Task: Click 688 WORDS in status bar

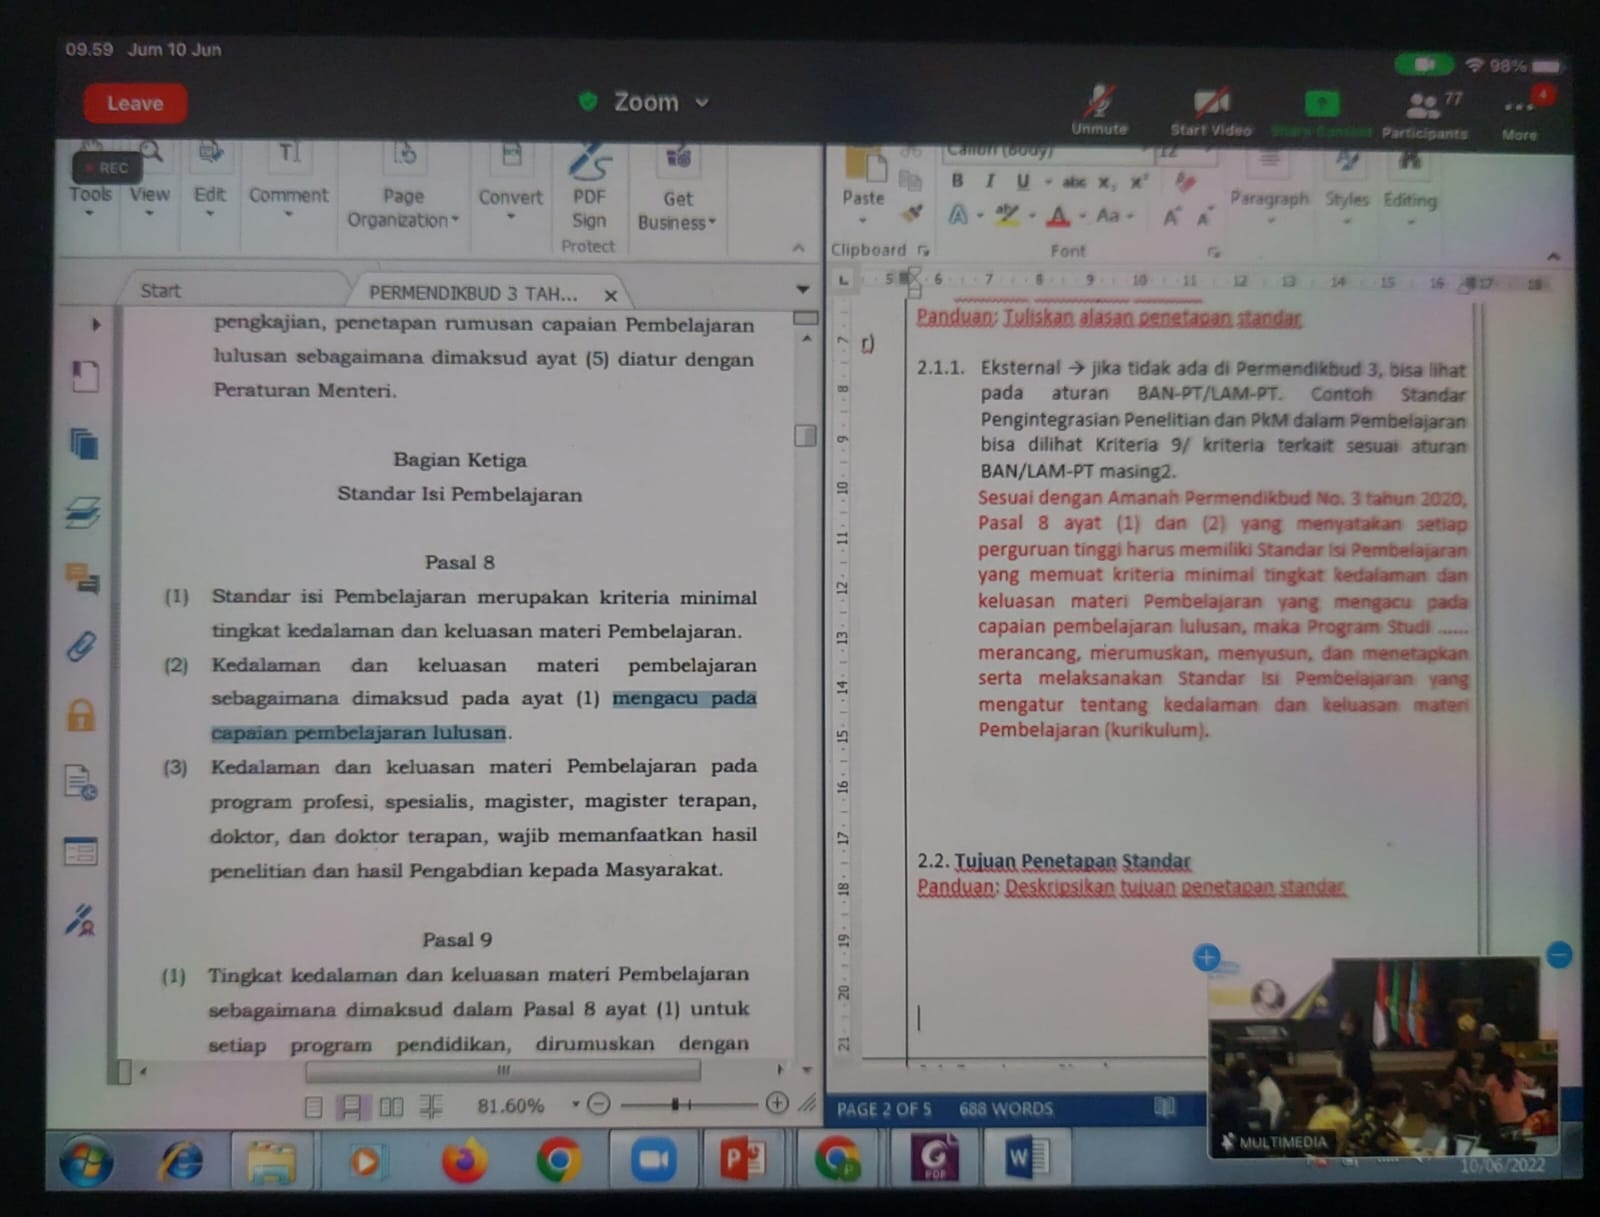Action: pos(1006,1109)
